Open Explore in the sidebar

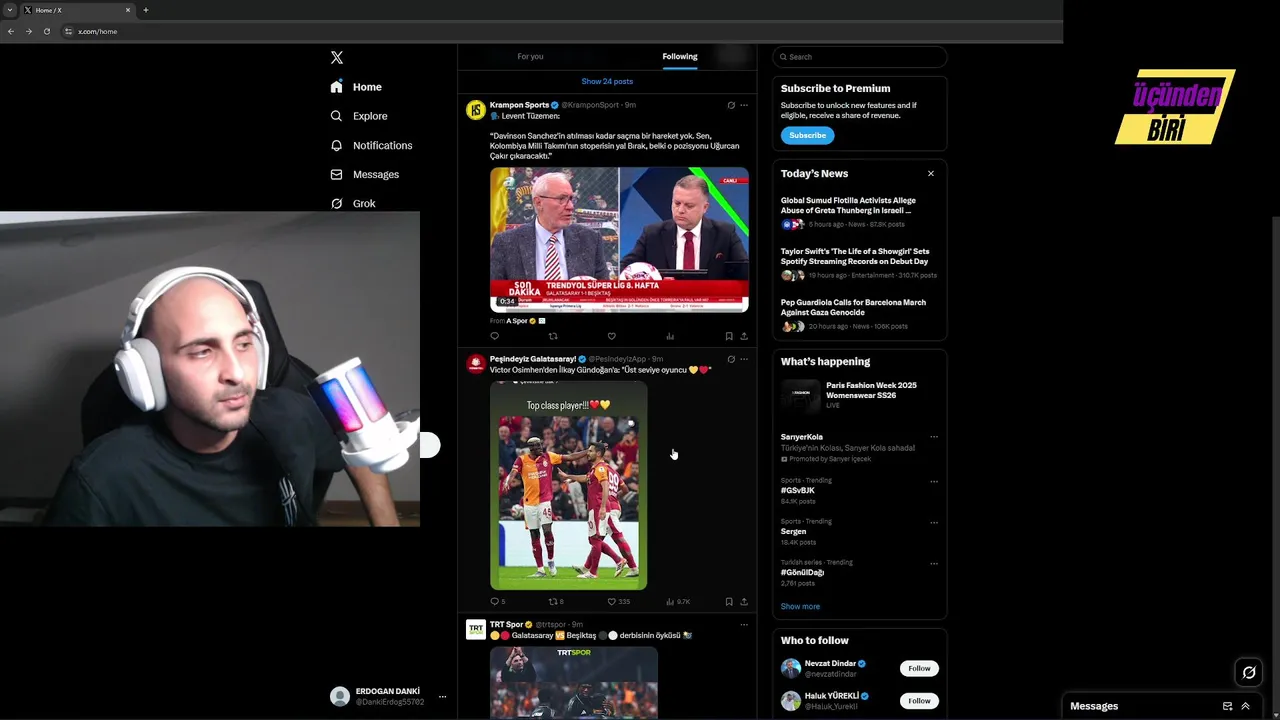359,116
